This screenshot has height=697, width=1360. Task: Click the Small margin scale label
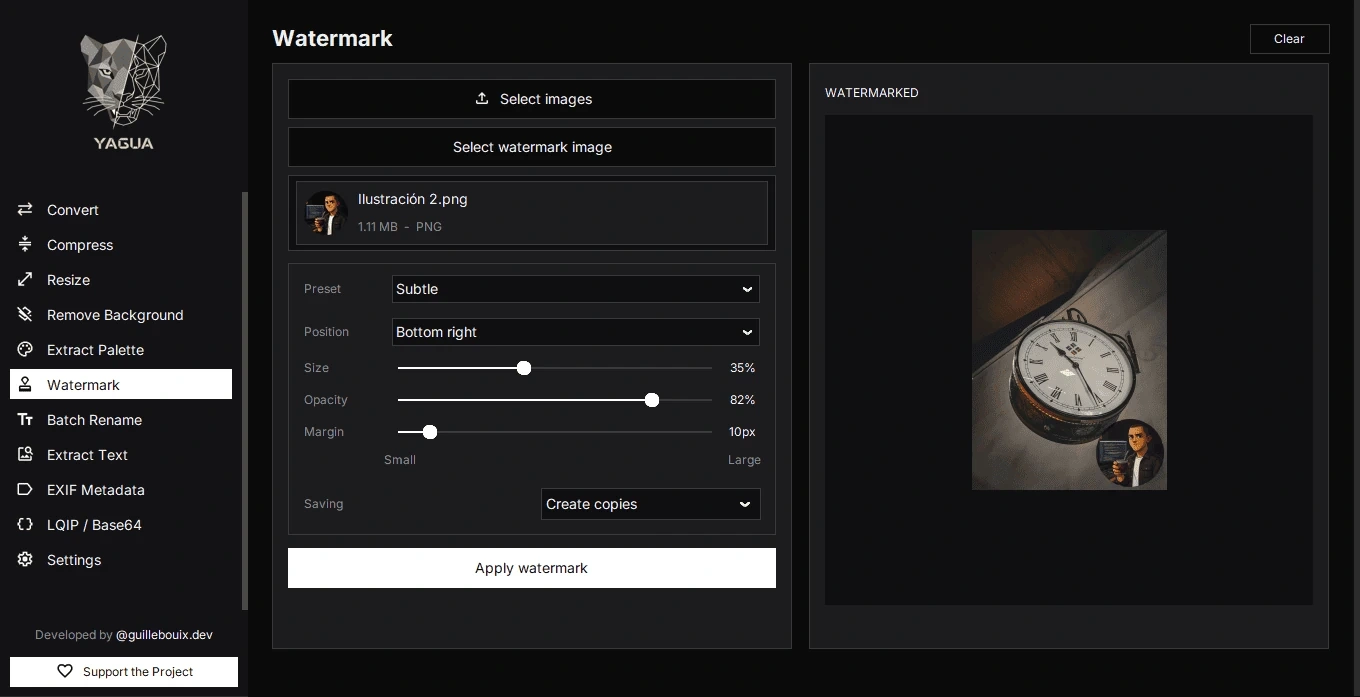[x=400, y=460]
